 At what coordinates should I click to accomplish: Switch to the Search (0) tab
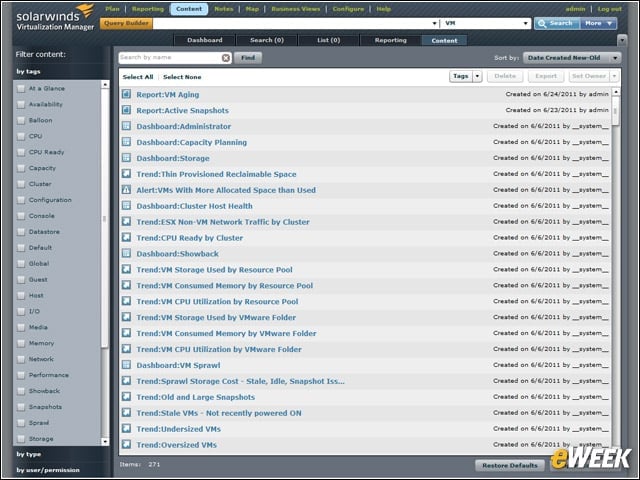coord(267,40)
